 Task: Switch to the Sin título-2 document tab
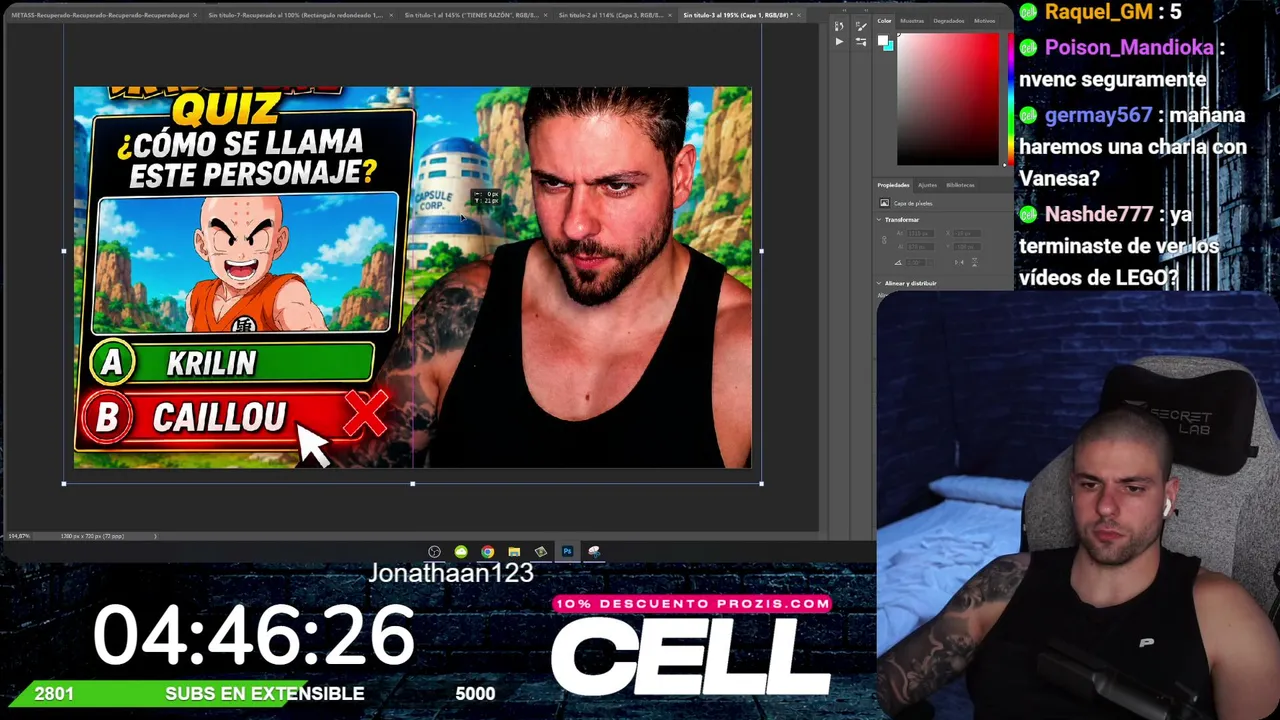click(x=610, y=15)
